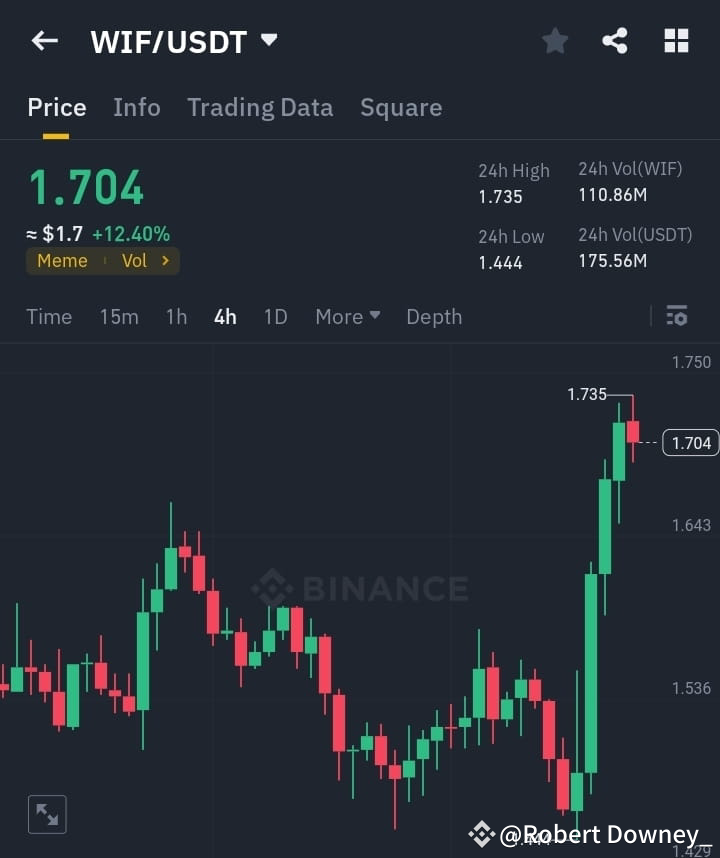Image resolution: width=720 pixels, height=858 pixels.
Task: Open the Square tab
Action: pyautogui.click(x=401, y=107)
